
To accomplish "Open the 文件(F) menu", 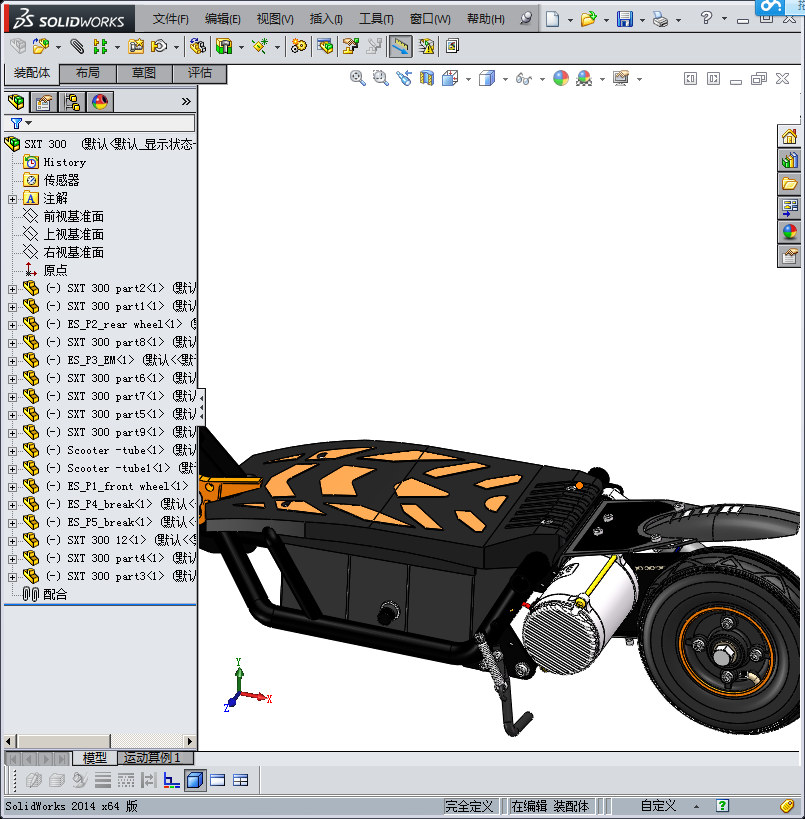I will tap(170, 19).
